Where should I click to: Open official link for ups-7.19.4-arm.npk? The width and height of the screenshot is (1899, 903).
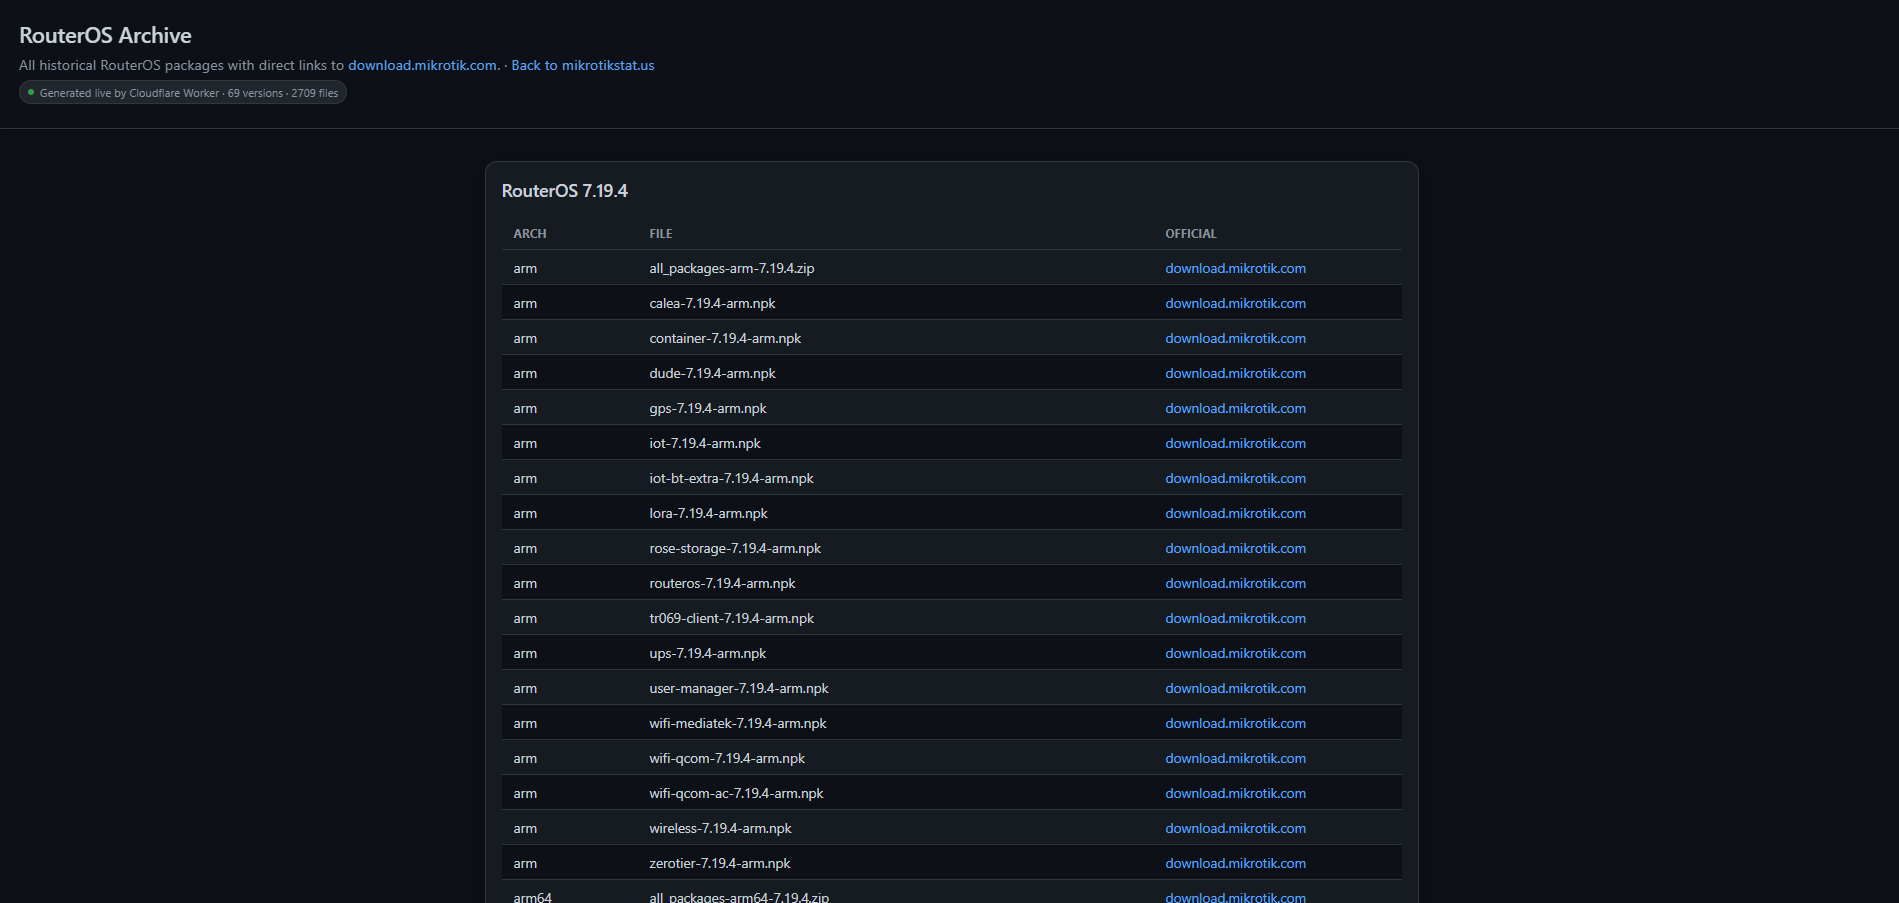pyautogui.click(x=1235, y=653)
